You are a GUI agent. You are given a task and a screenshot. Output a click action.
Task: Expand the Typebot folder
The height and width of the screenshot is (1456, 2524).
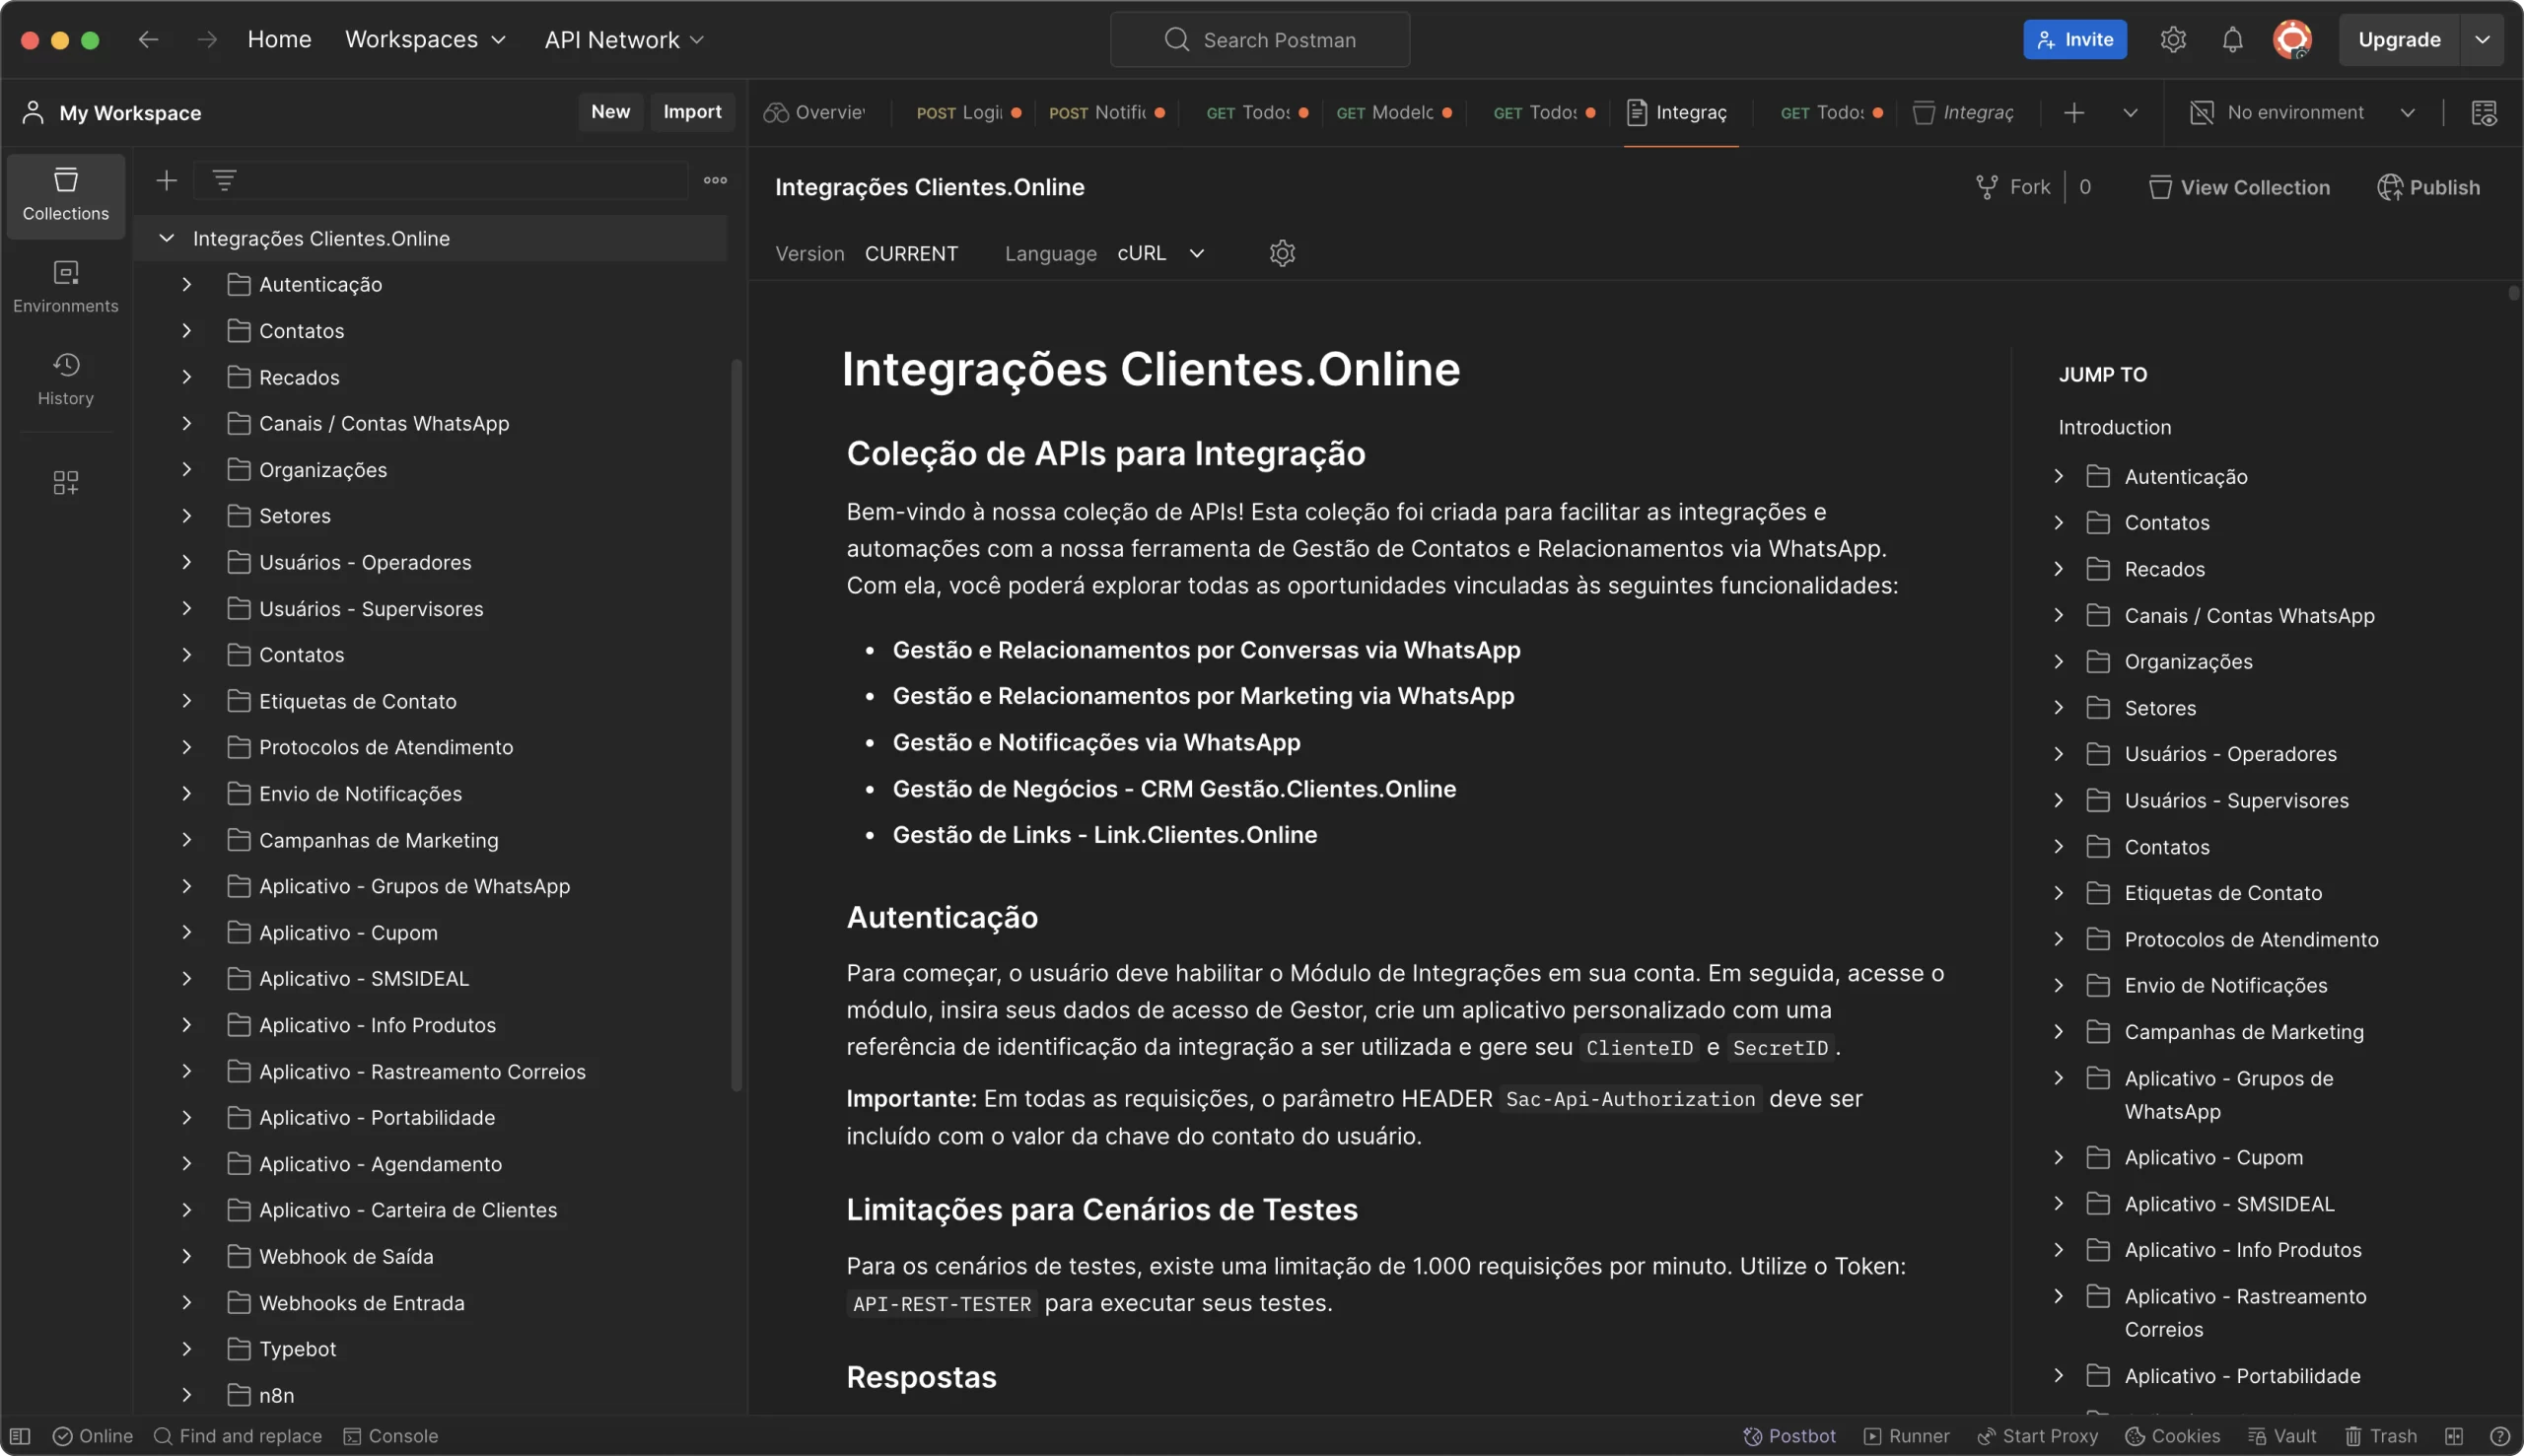pos(187,1348)
